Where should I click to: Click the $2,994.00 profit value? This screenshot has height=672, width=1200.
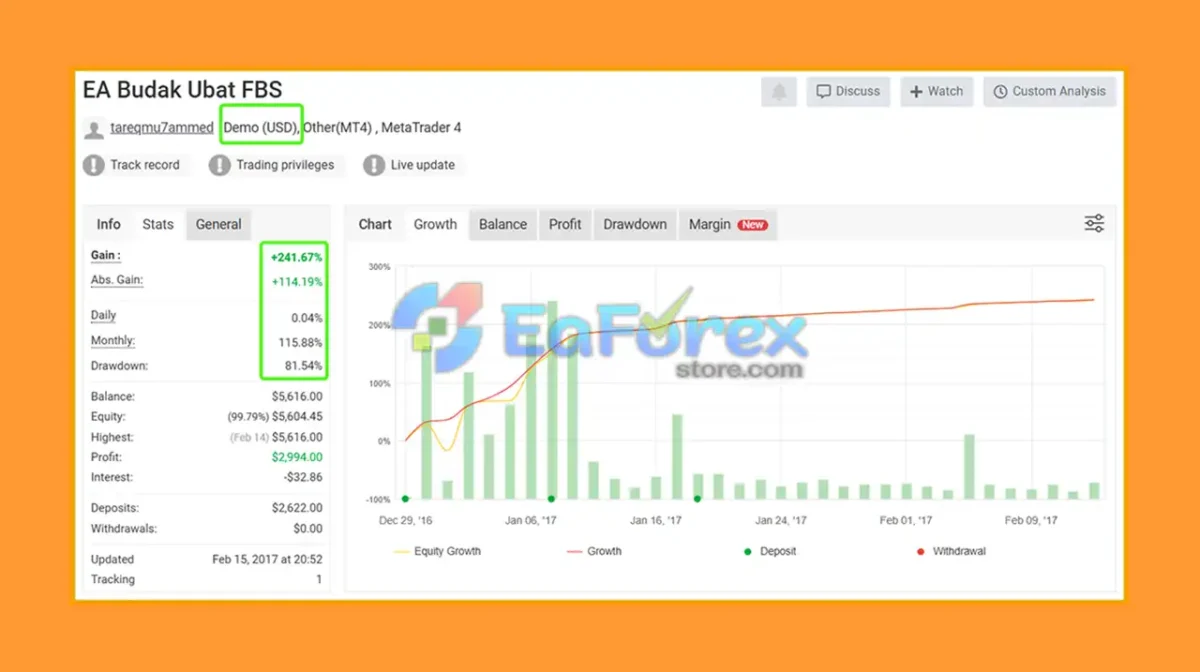(x=298, y=457)
